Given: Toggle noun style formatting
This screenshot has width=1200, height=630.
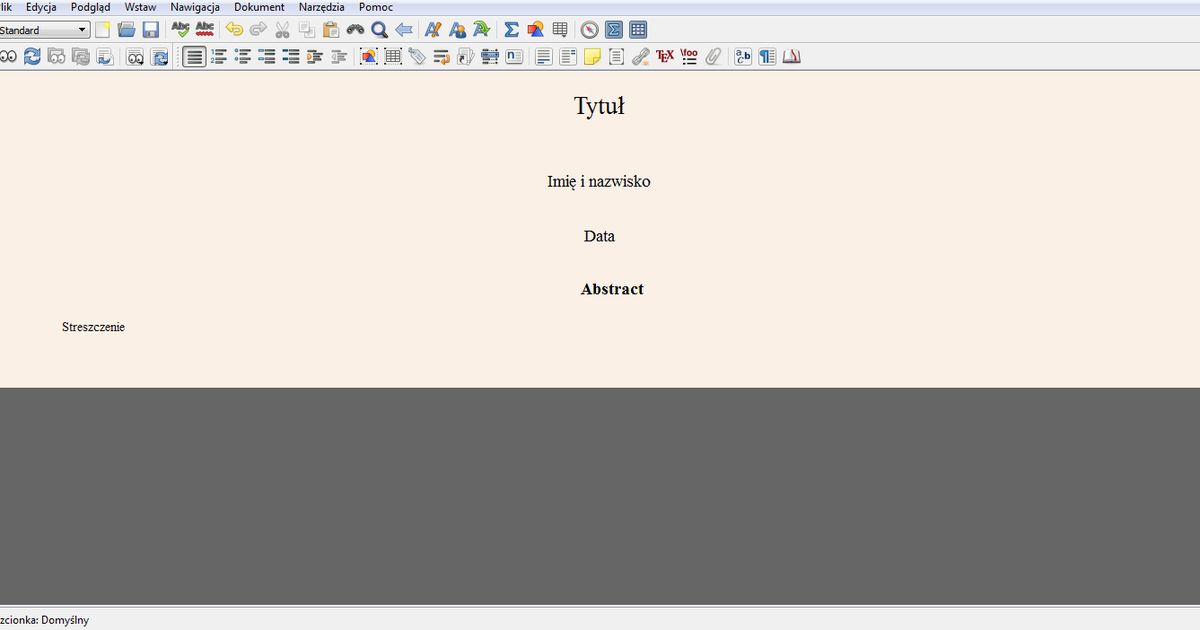Looking at the screenshot, I should coord(457,29).
